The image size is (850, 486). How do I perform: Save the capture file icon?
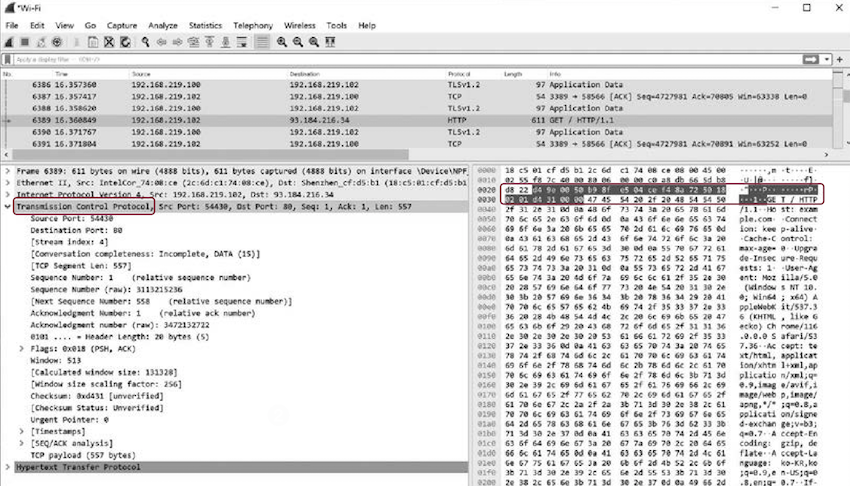93,42
